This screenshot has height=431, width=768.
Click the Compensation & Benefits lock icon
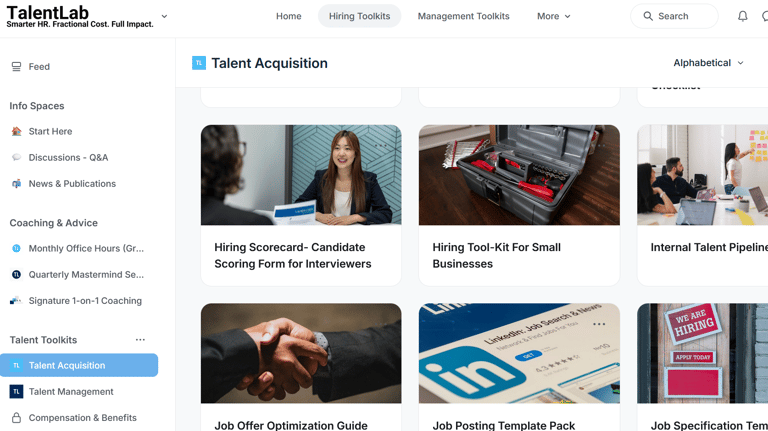click(16, 418)
